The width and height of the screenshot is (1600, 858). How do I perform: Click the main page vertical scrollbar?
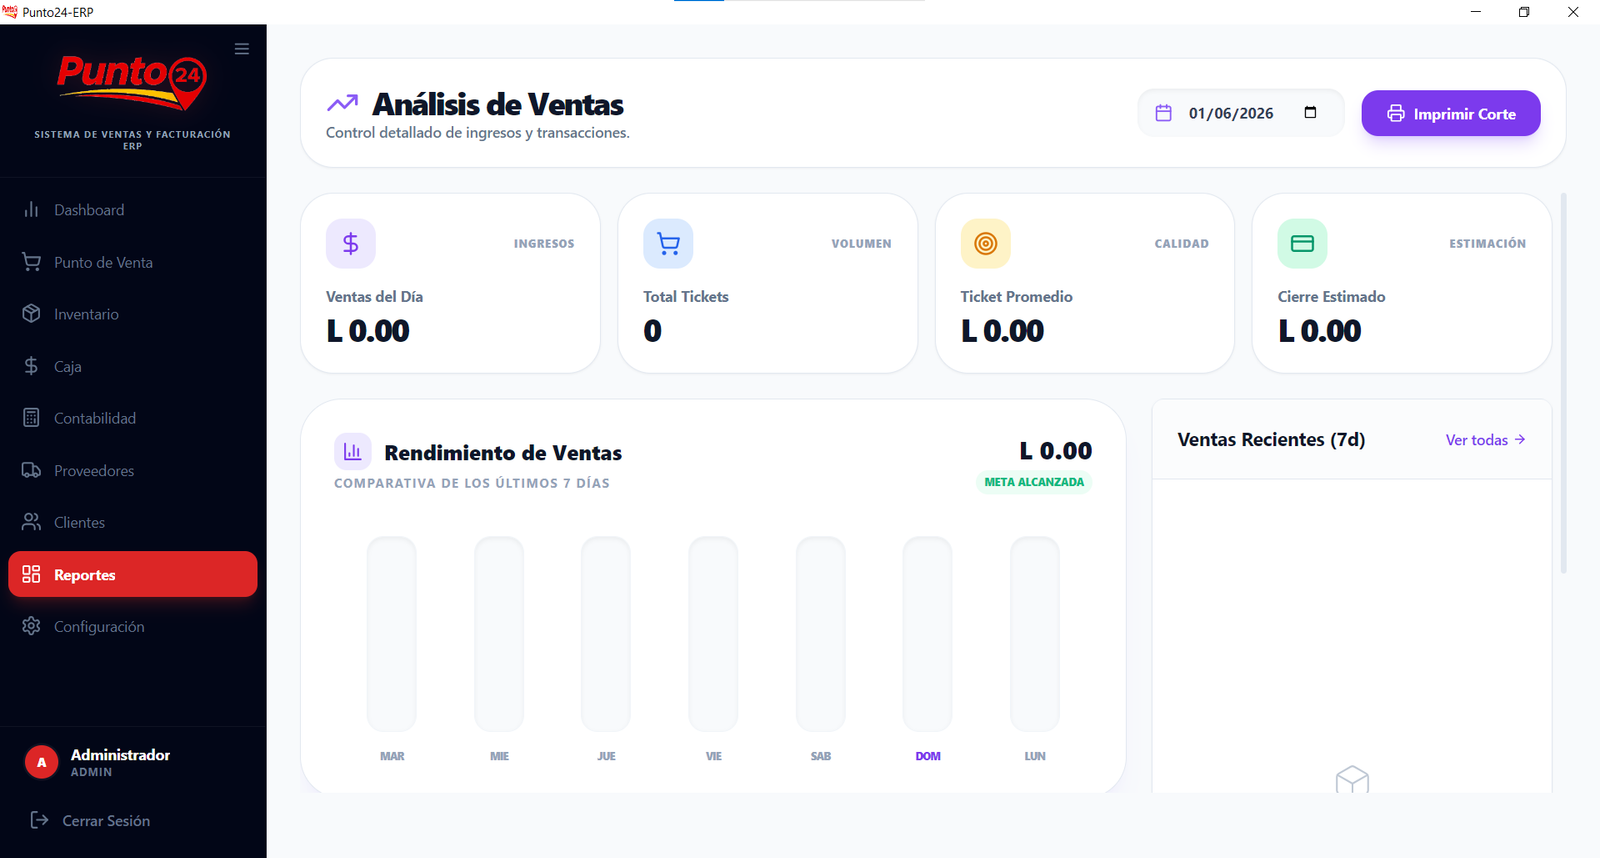1563,383
